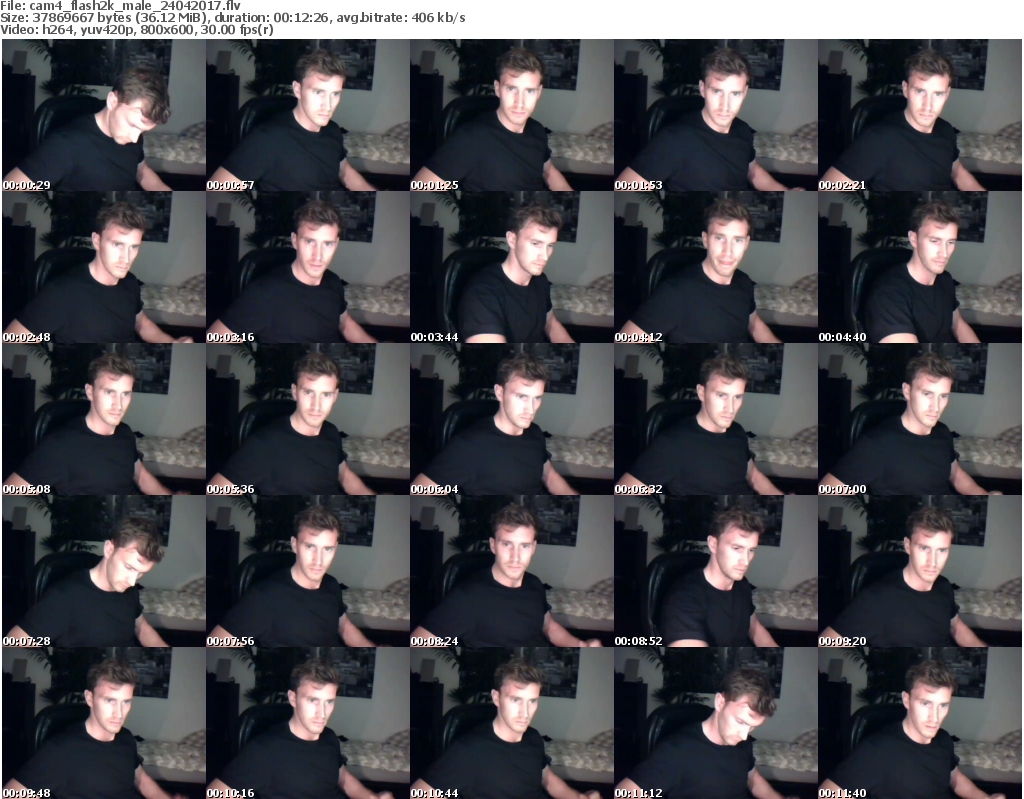Select the frame stamped 00:10:44

(x=511, y=723)
